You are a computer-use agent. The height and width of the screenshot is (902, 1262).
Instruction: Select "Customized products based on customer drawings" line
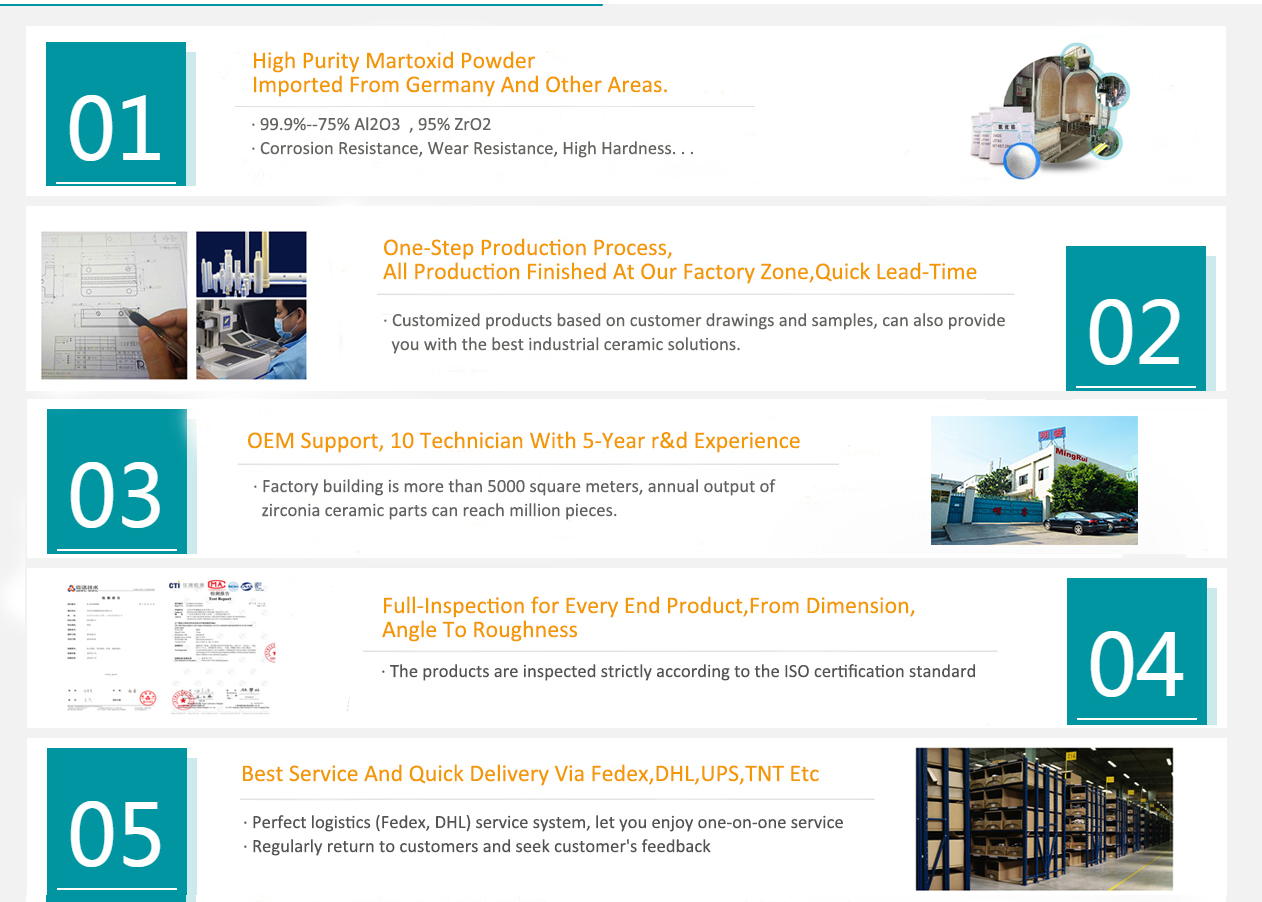[694, 320]
